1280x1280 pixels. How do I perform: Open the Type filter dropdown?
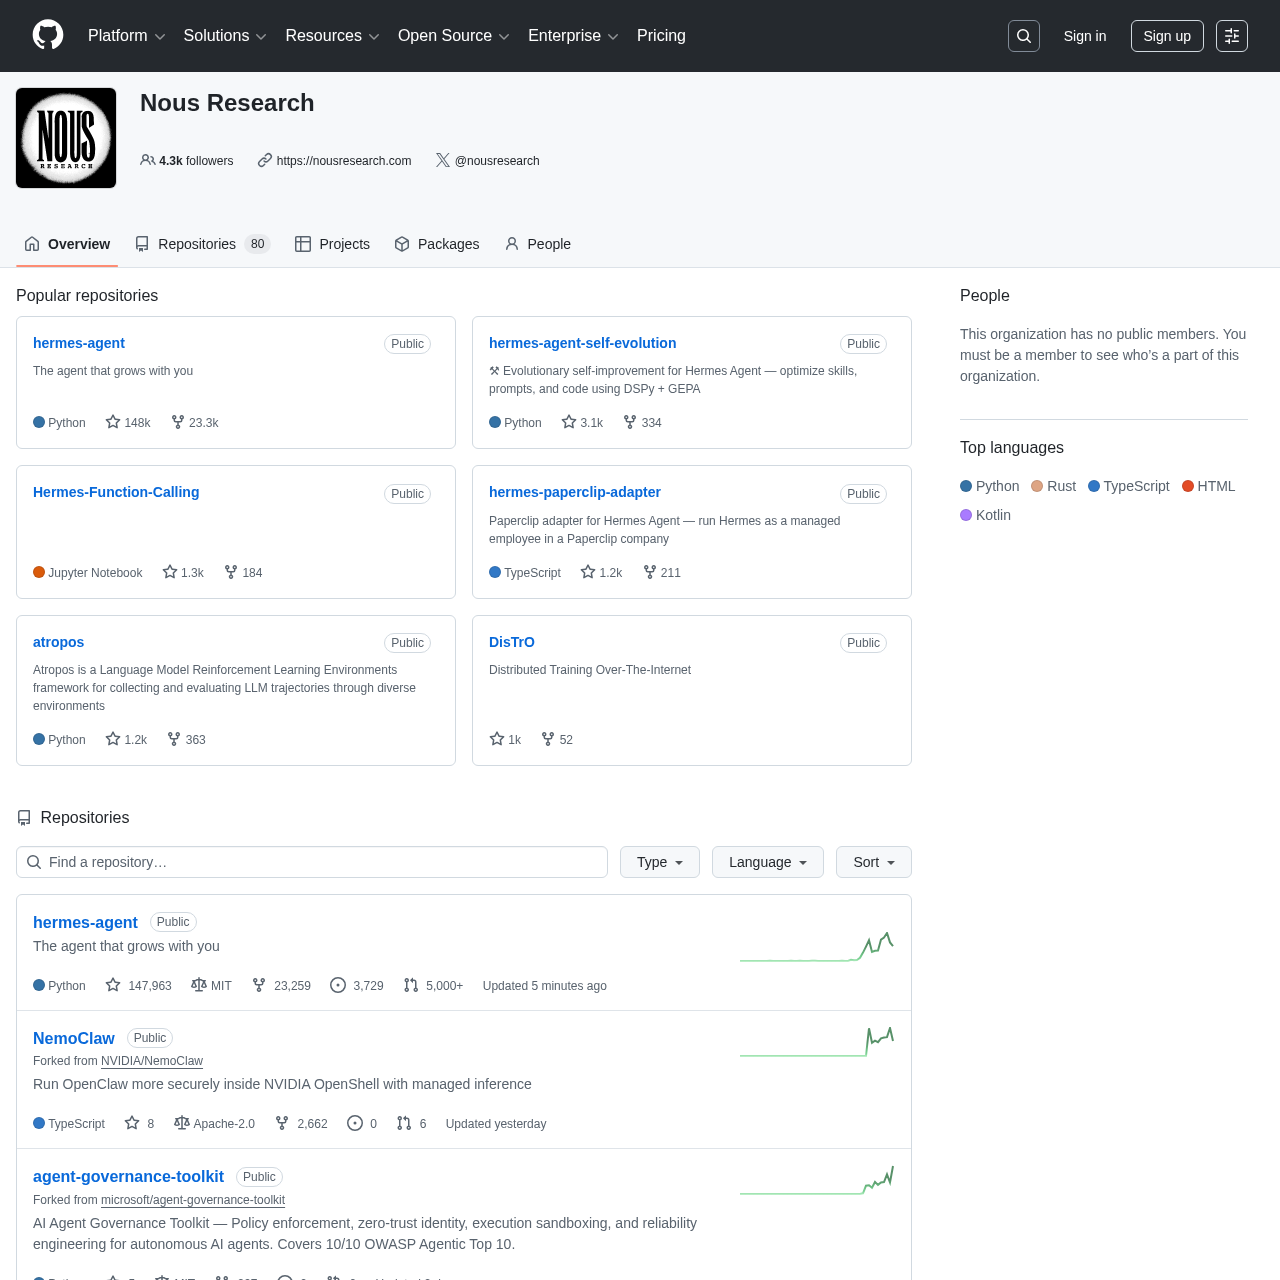(x=660, y=862)
